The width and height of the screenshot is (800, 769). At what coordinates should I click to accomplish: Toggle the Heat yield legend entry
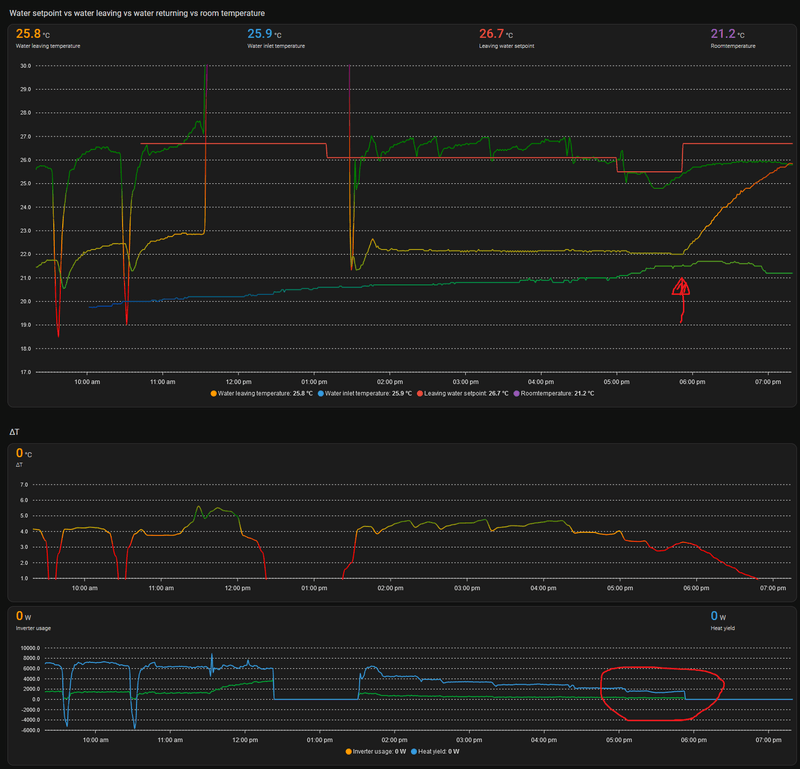[435, 752]
